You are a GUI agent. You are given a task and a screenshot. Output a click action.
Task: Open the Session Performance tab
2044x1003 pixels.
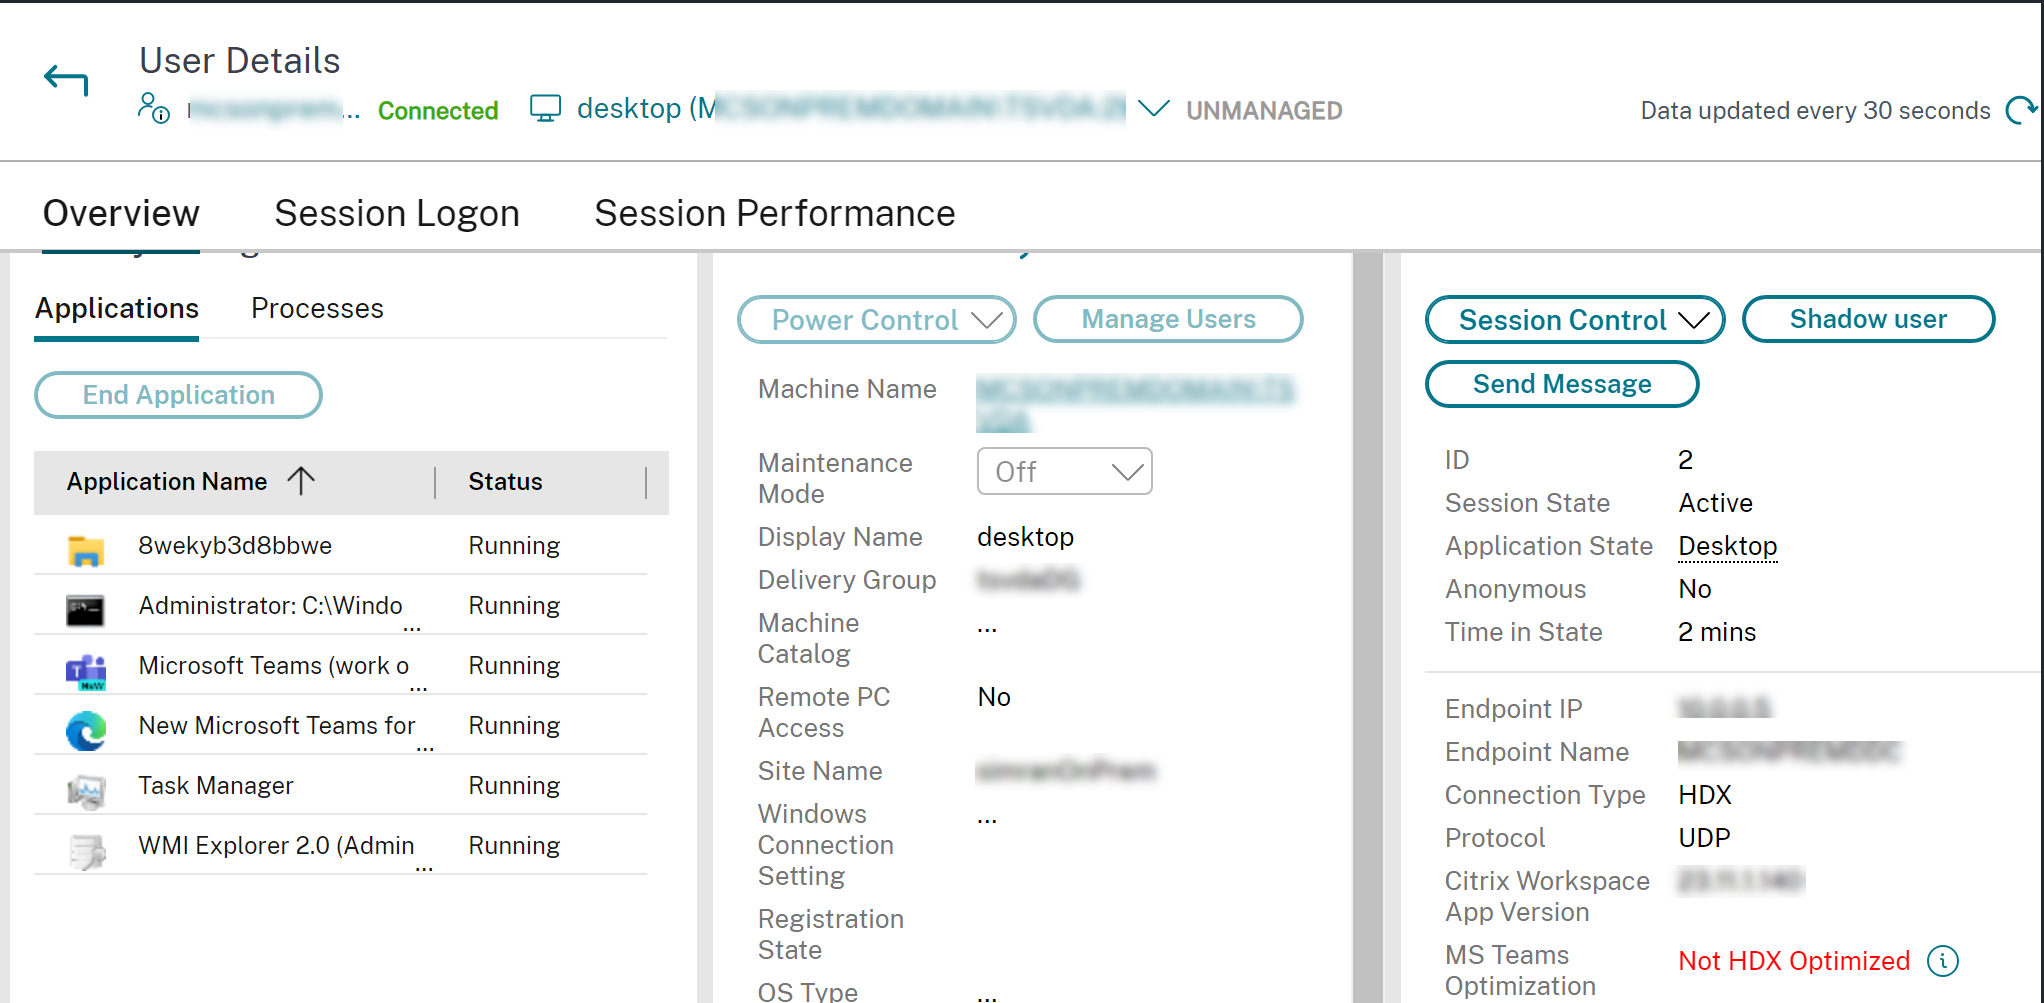774,213
